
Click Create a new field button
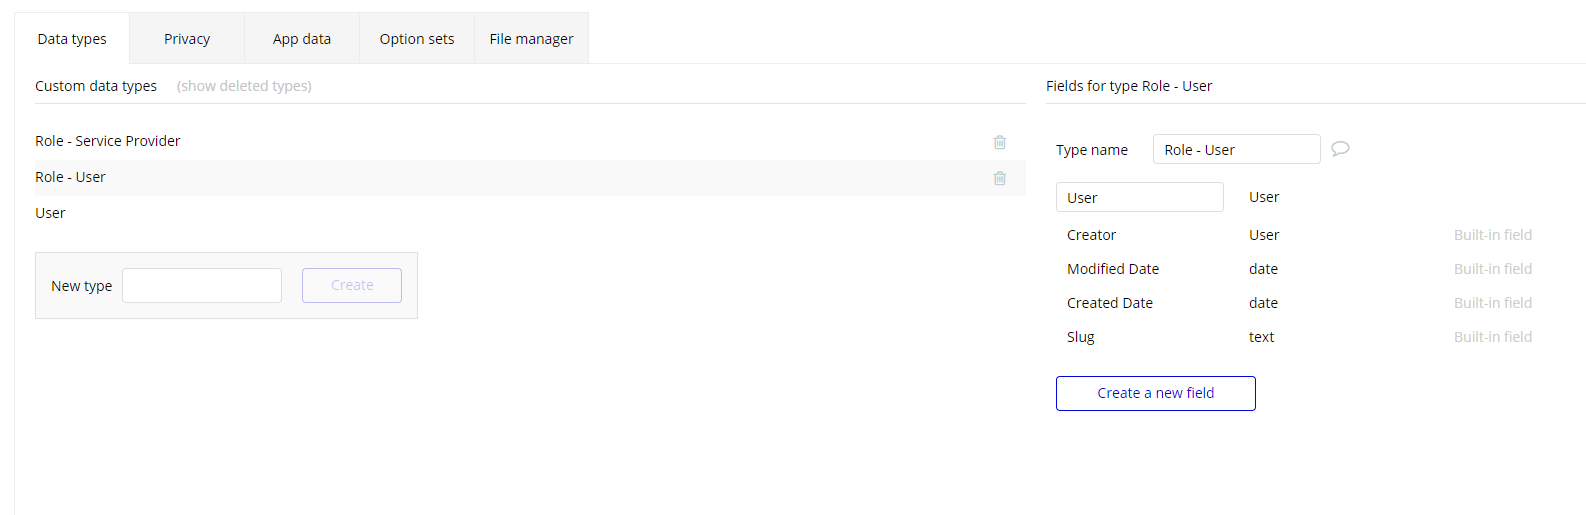[x=1155, y=393]
